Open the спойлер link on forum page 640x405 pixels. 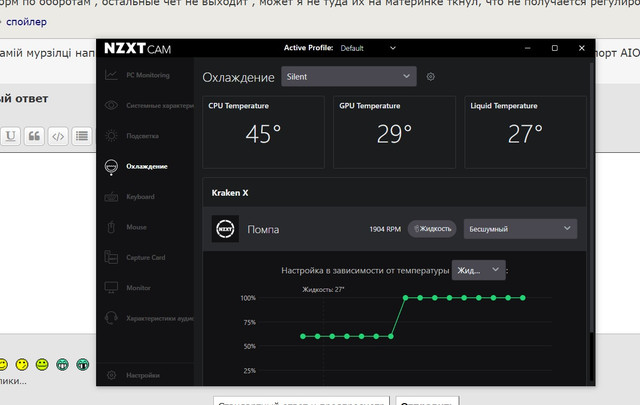tap(26, 22)
